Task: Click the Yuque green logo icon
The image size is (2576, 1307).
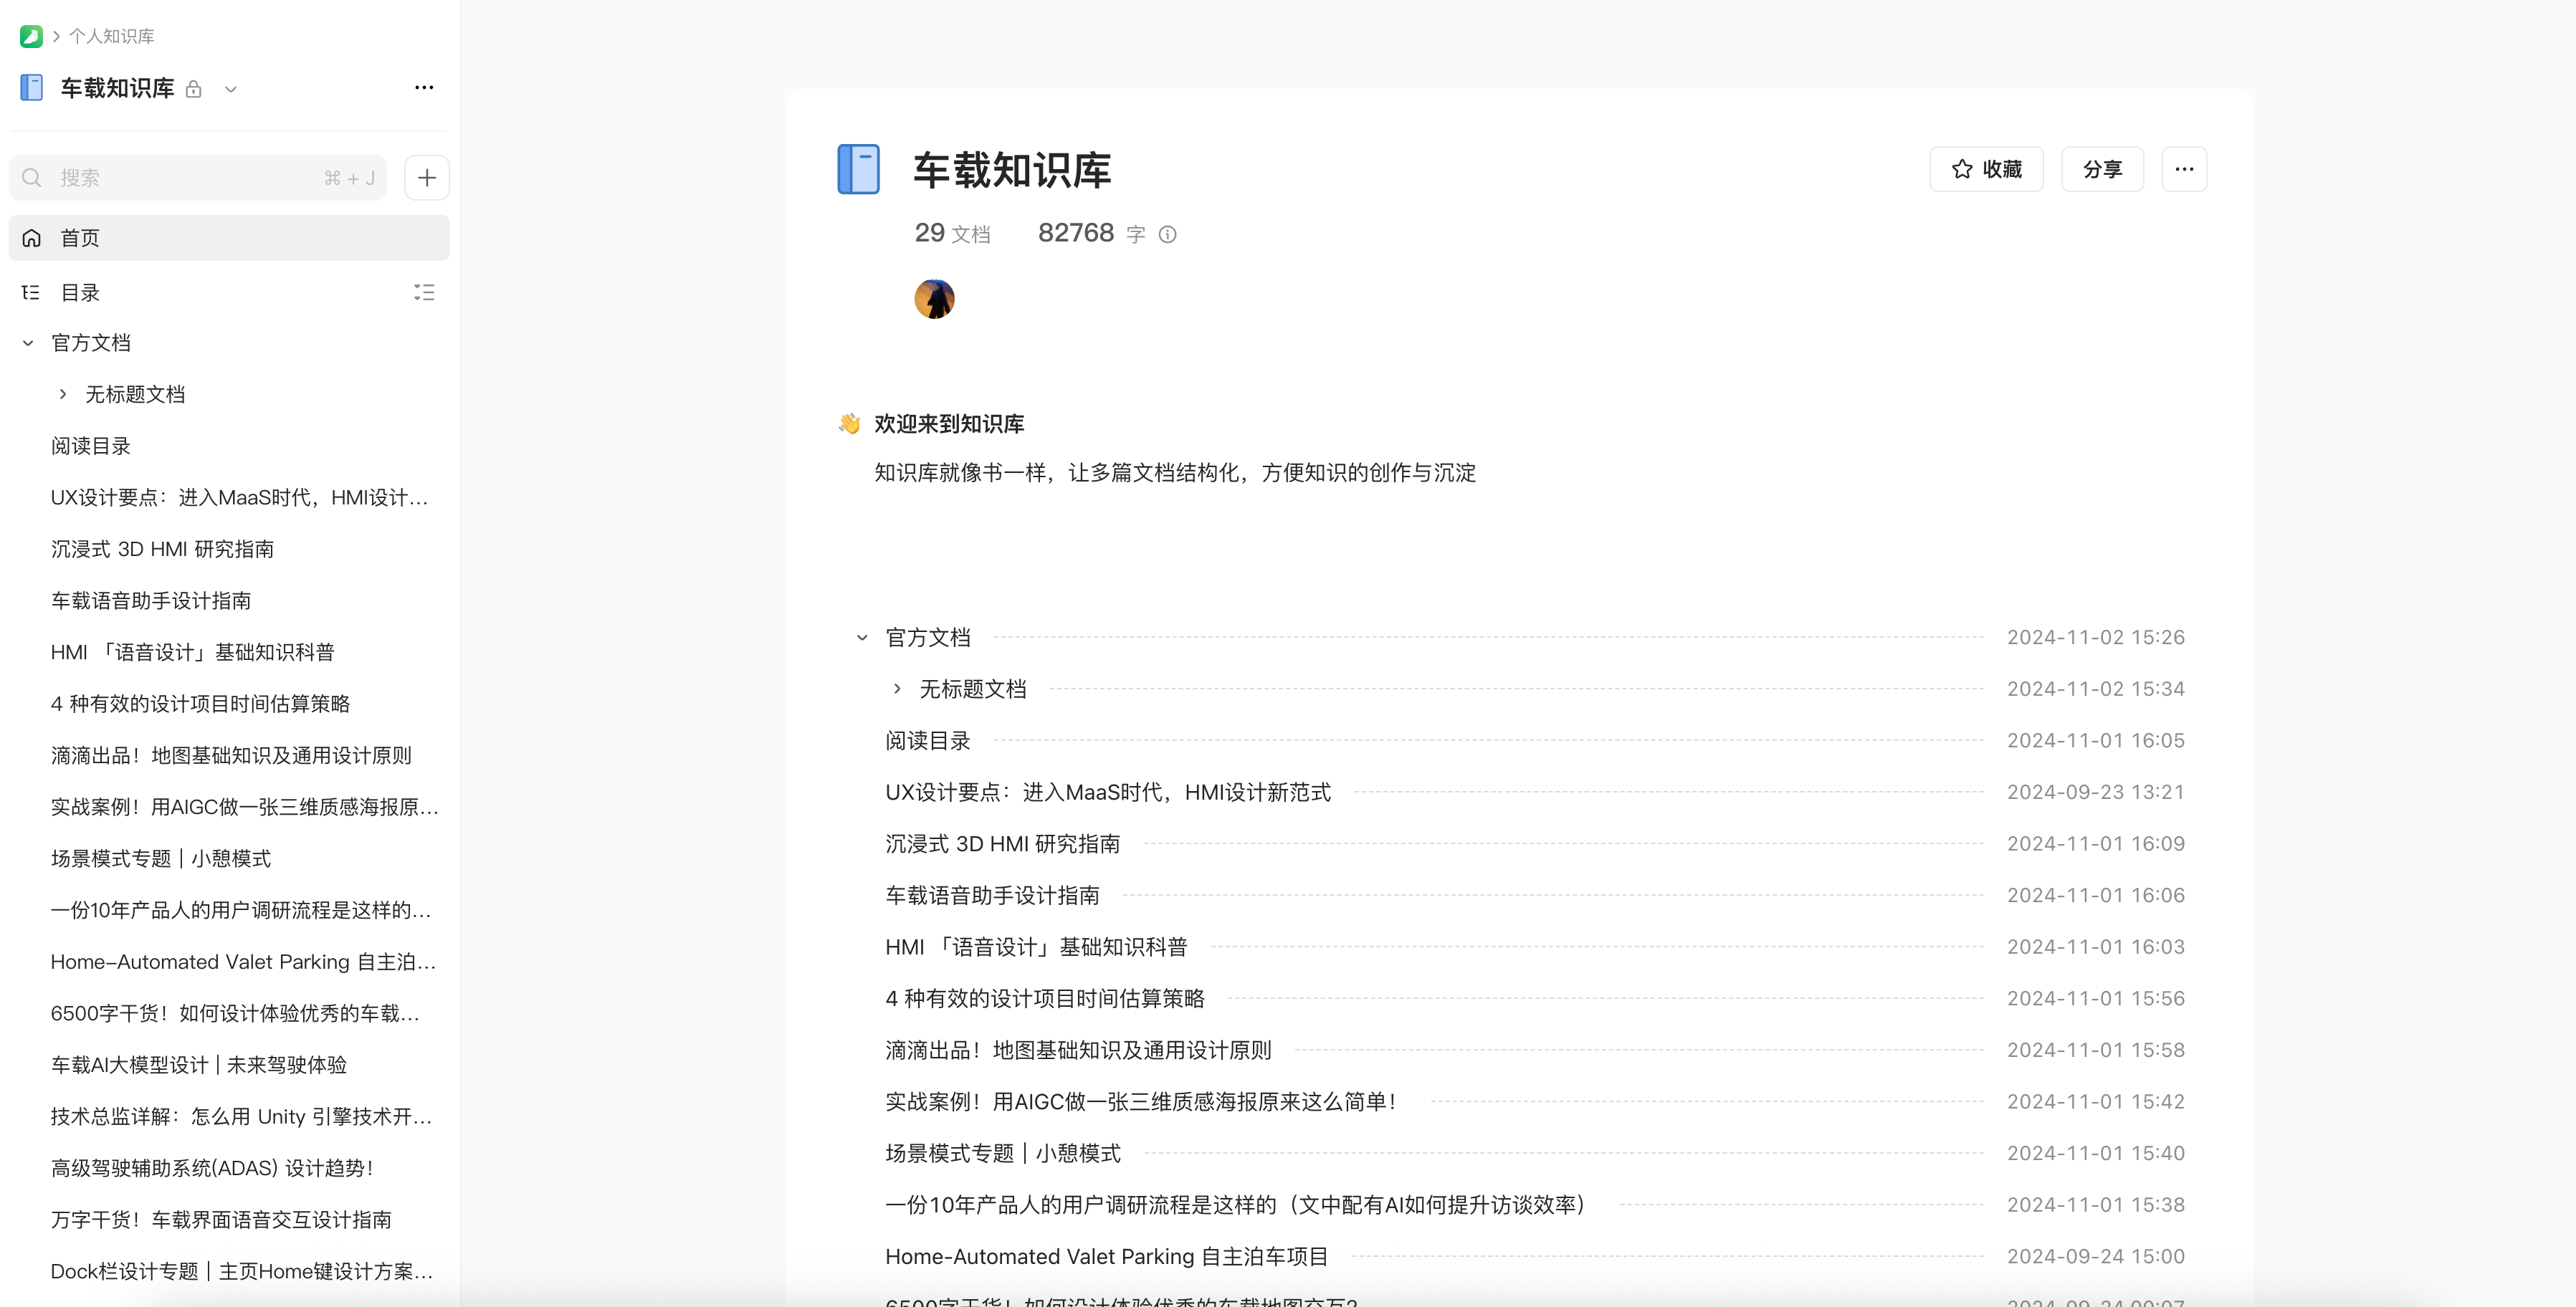Action: tap(31, 36)
